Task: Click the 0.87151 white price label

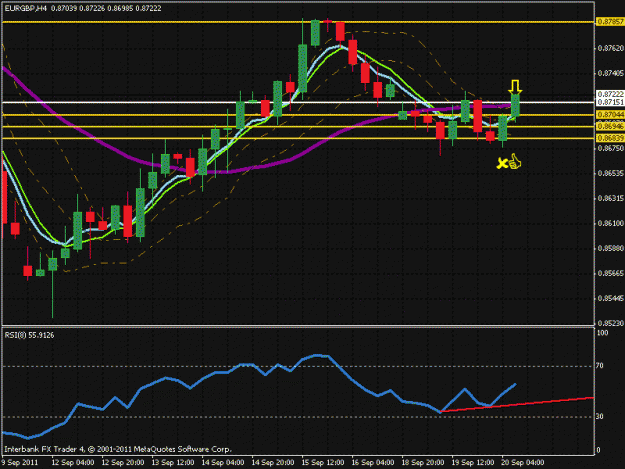Action: [x=610, y=102]
